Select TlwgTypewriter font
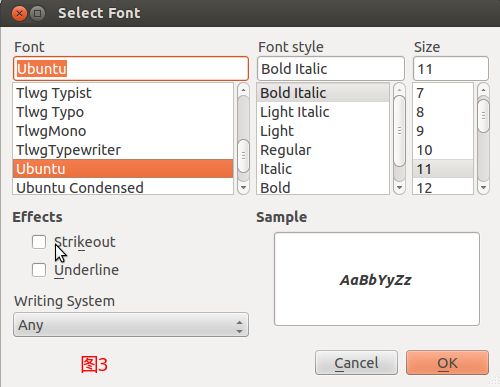Viewport: 500px width, 387px height. click(123, 150)
